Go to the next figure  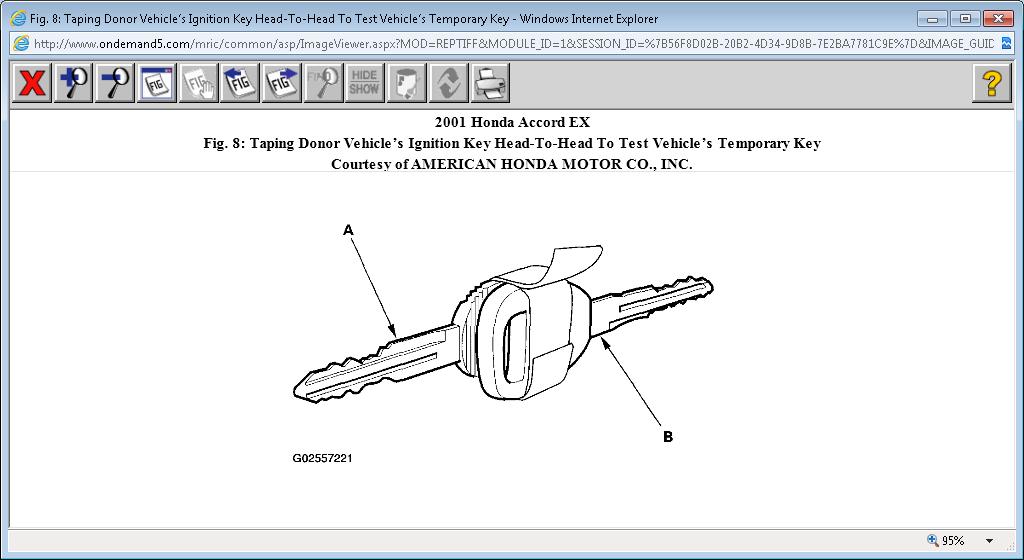pyautogui.click(x=281, y=83)
